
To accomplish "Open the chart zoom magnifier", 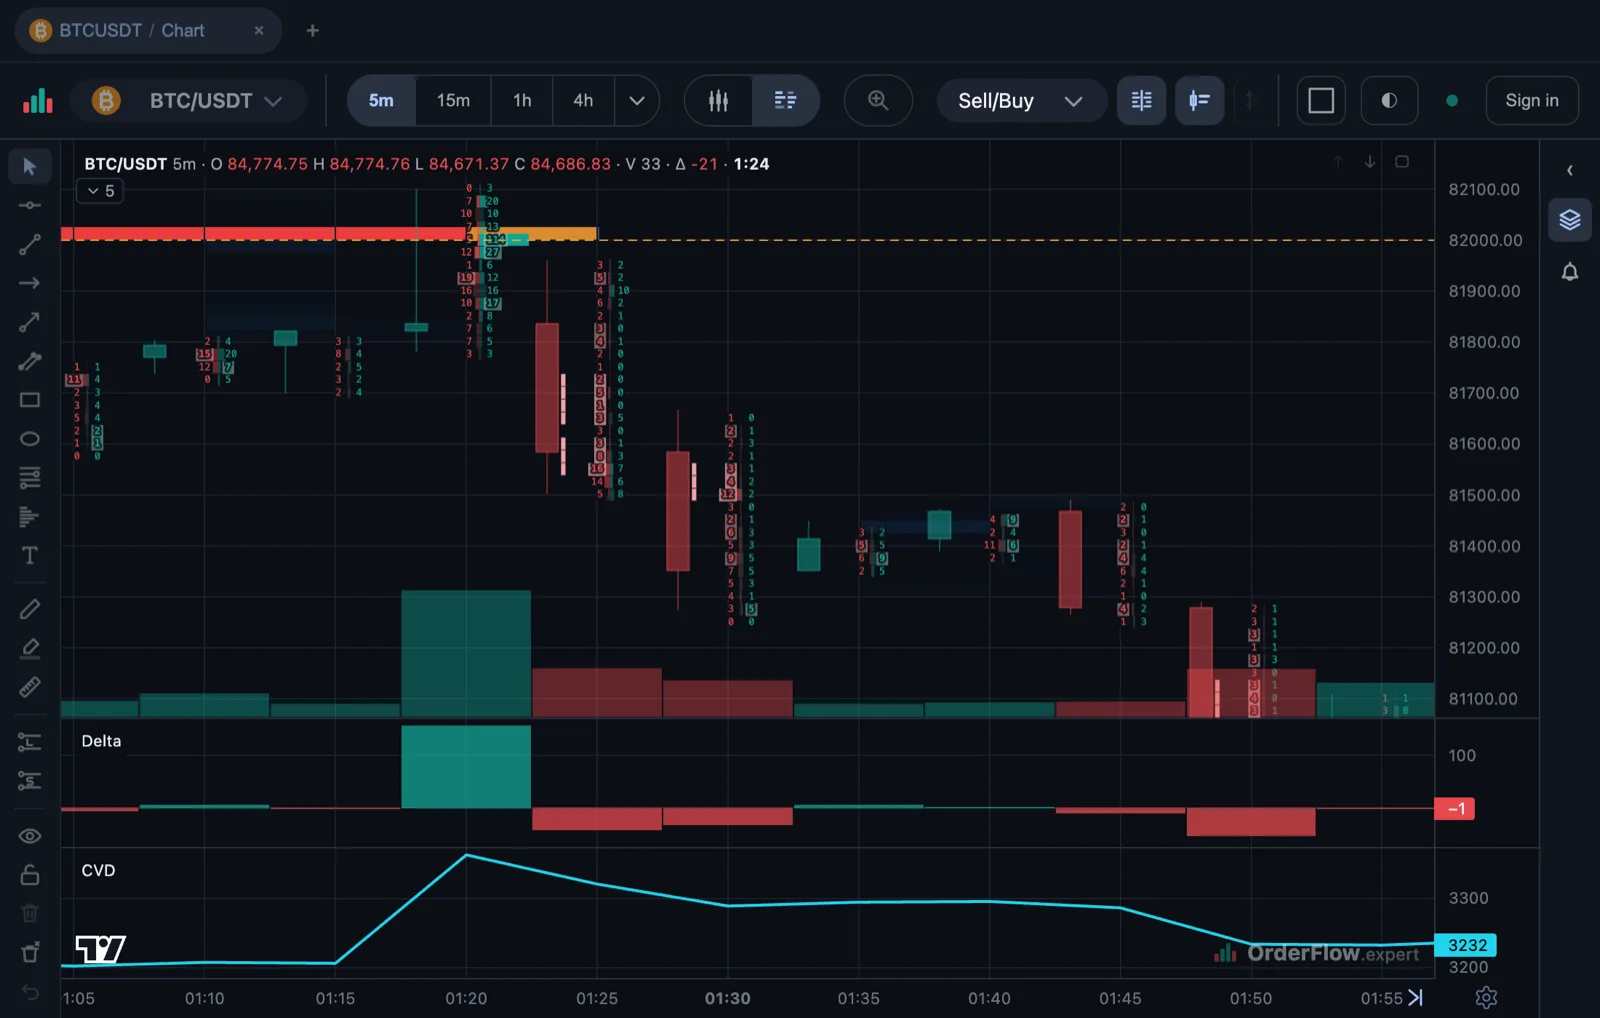I will pyautogui.click(x=878, y=100).
